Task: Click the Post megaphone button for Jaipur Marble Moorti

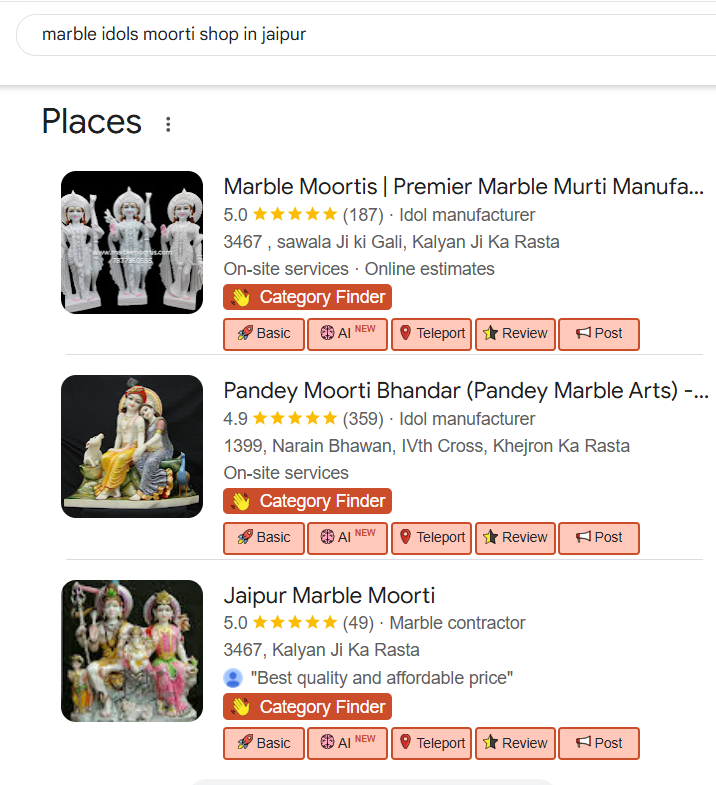Action: point(598,744)
